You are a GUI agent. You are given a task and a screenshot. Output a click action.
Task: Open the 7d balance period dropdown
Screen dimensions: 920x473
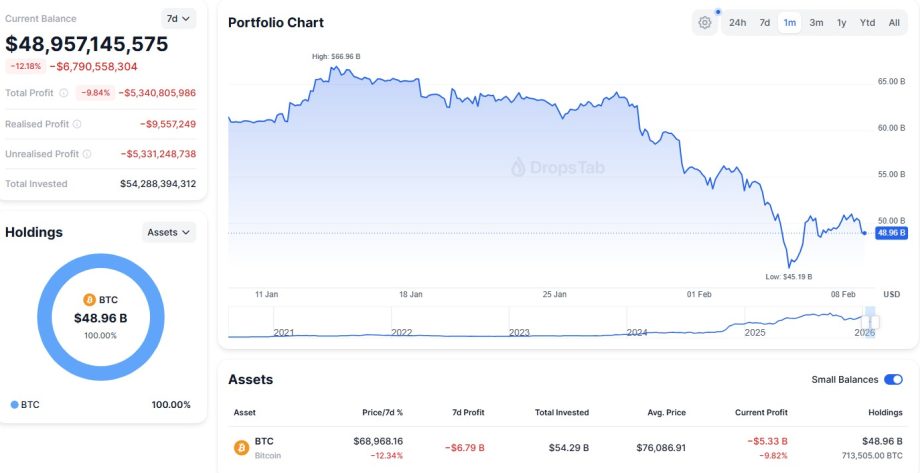click(x=178, y=18)
